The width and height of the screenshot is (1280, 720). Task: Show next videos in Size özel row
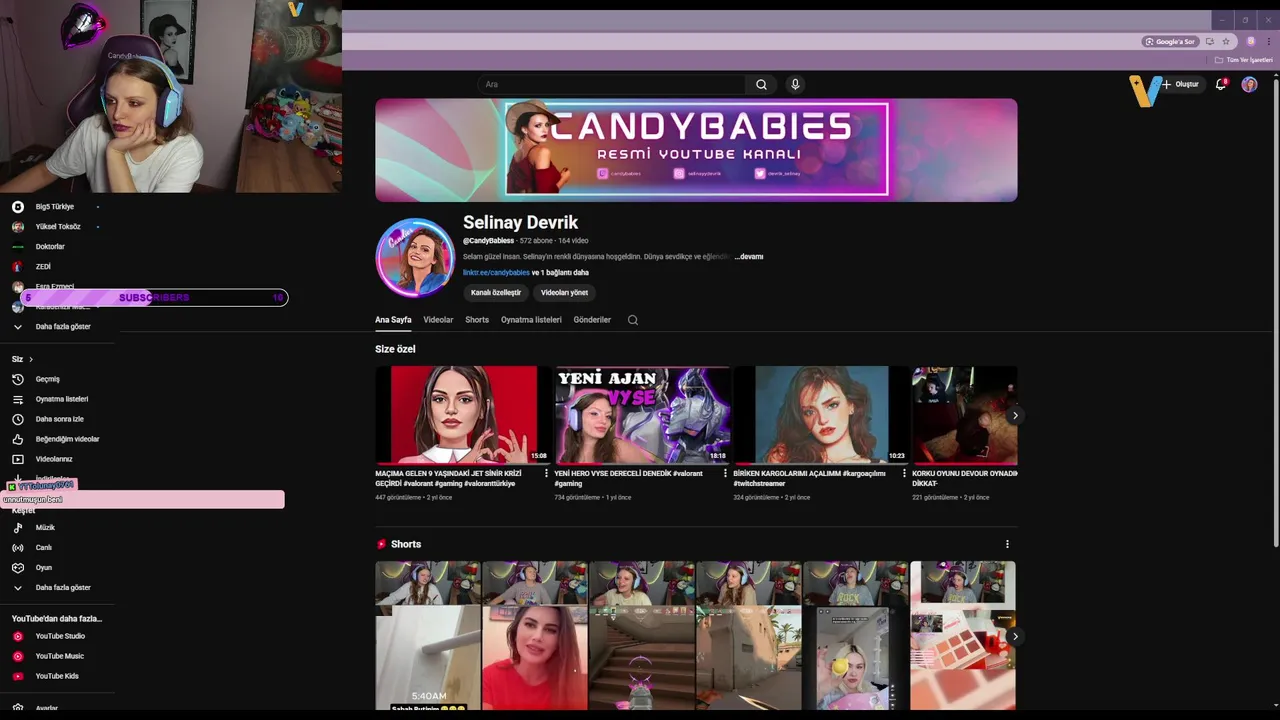click(x=1015, y=416)
